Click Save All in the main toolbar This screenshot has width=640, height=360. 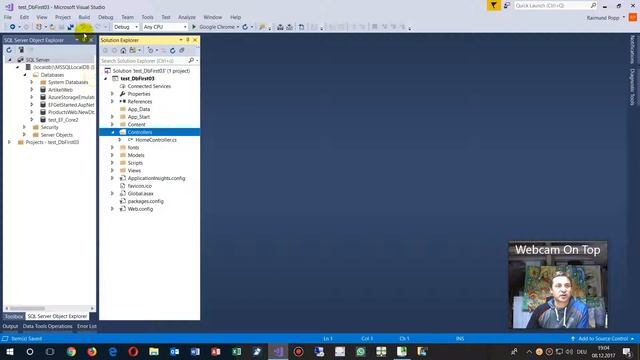pos(70,27)
